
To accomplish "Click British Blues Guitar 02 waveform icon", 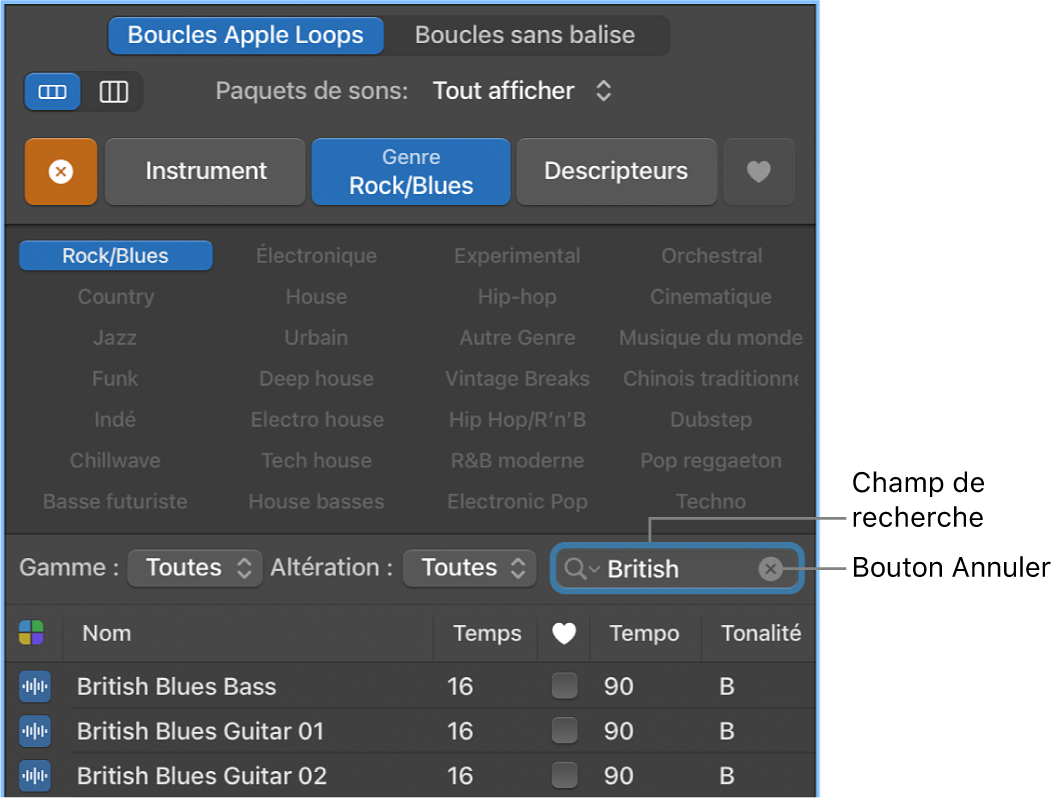I will [x=35, y=775].
